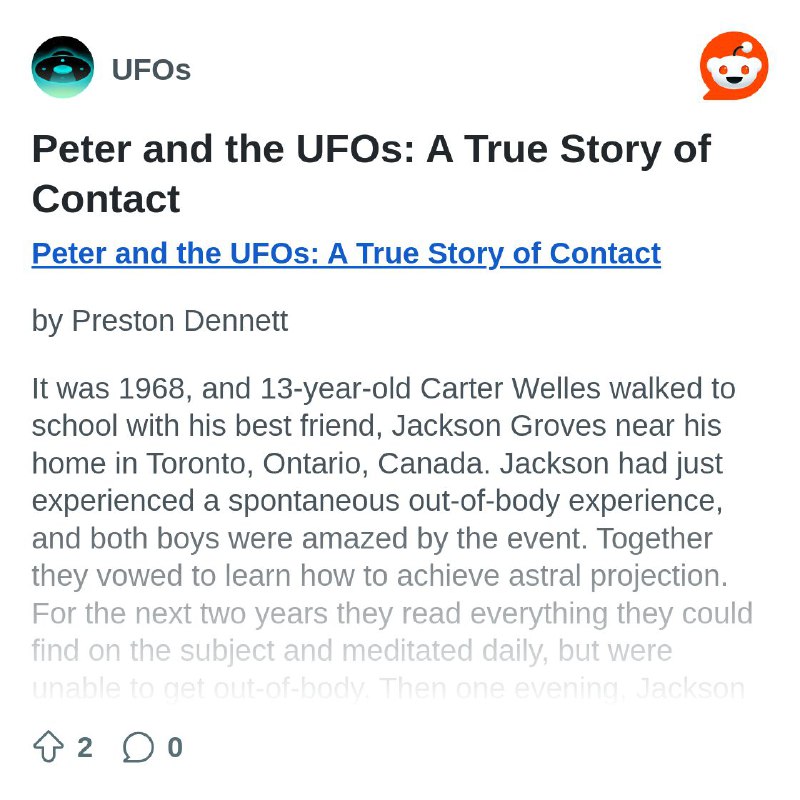Click the 'spontaneous out-of-body experience' phrase
800x800 pixels.
click(476, 501)
